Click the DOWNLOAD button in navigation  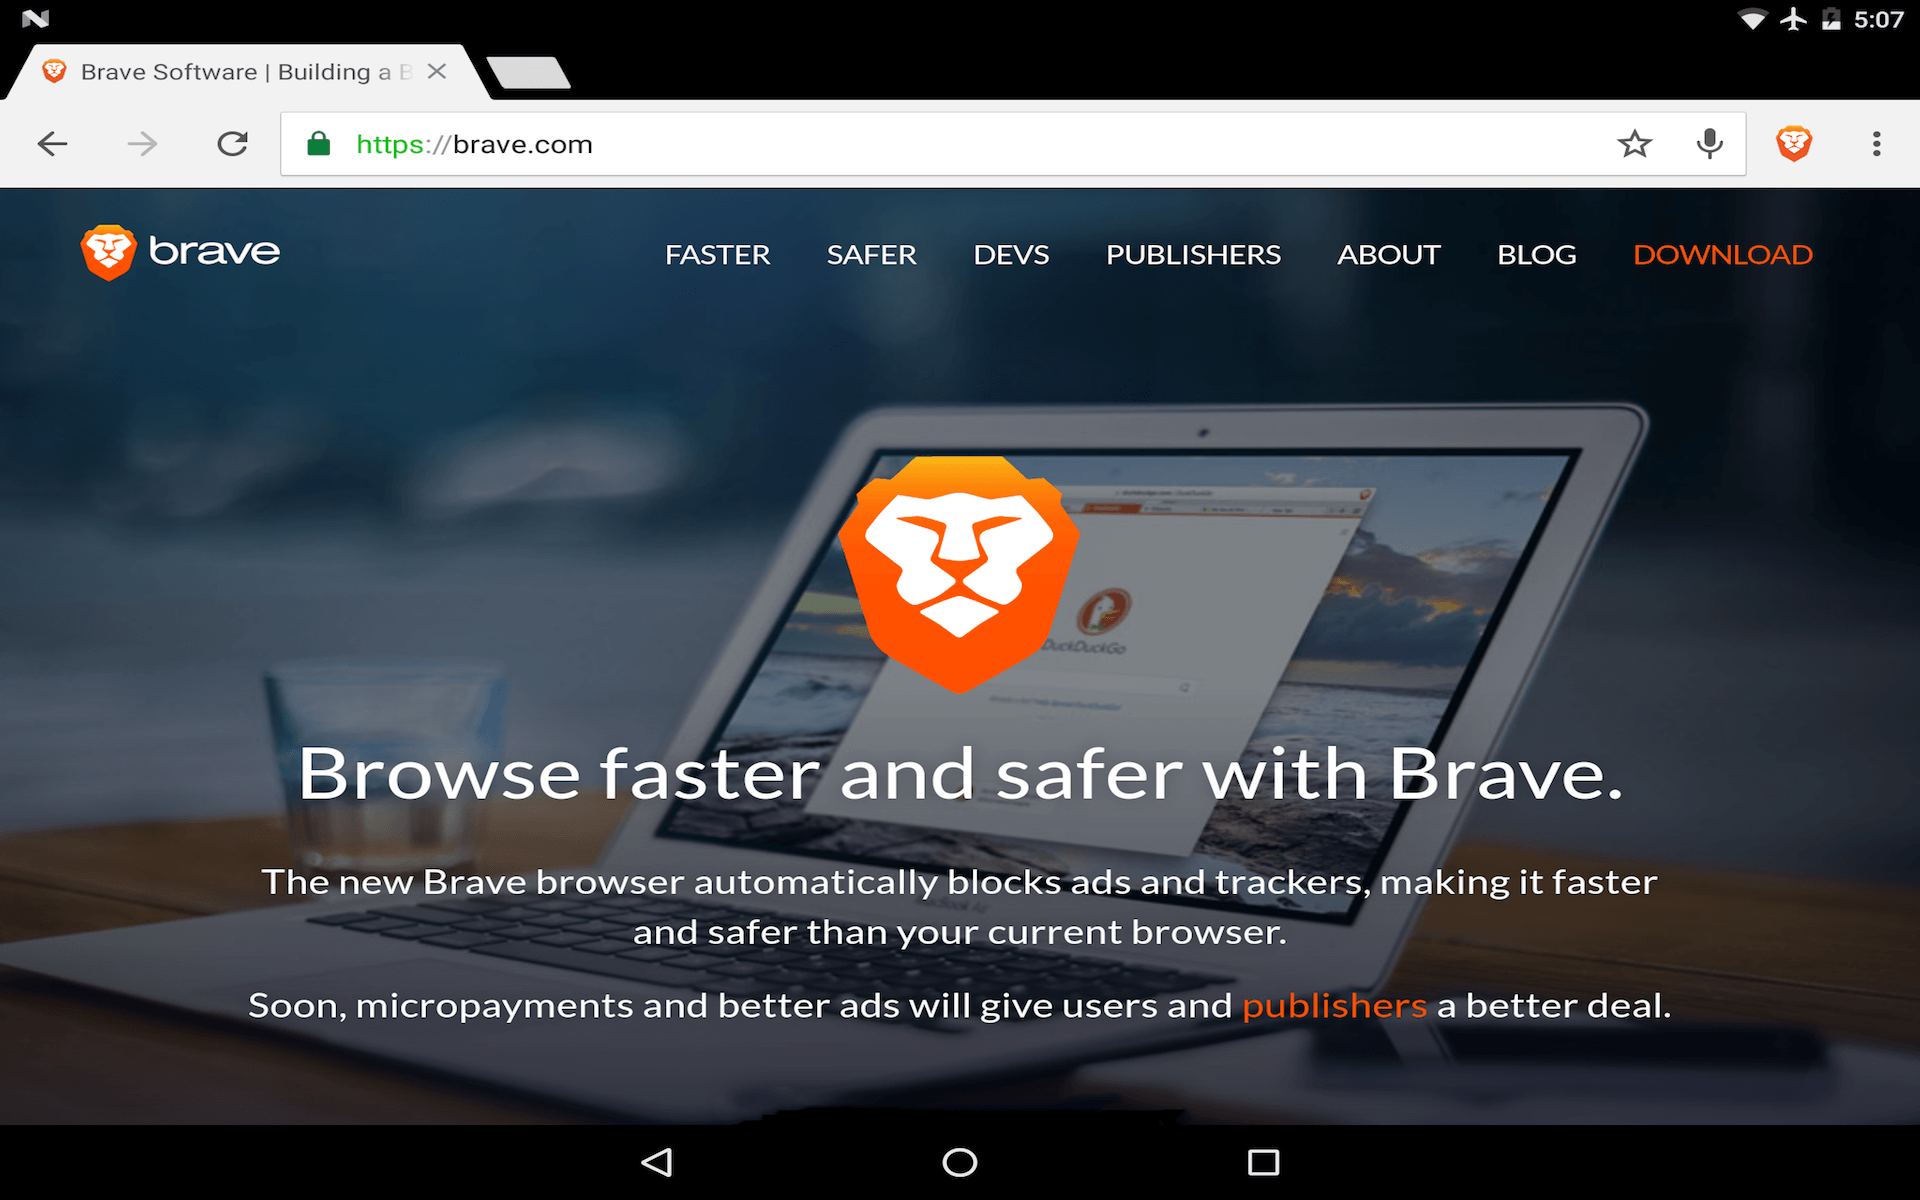(1722, 254)
